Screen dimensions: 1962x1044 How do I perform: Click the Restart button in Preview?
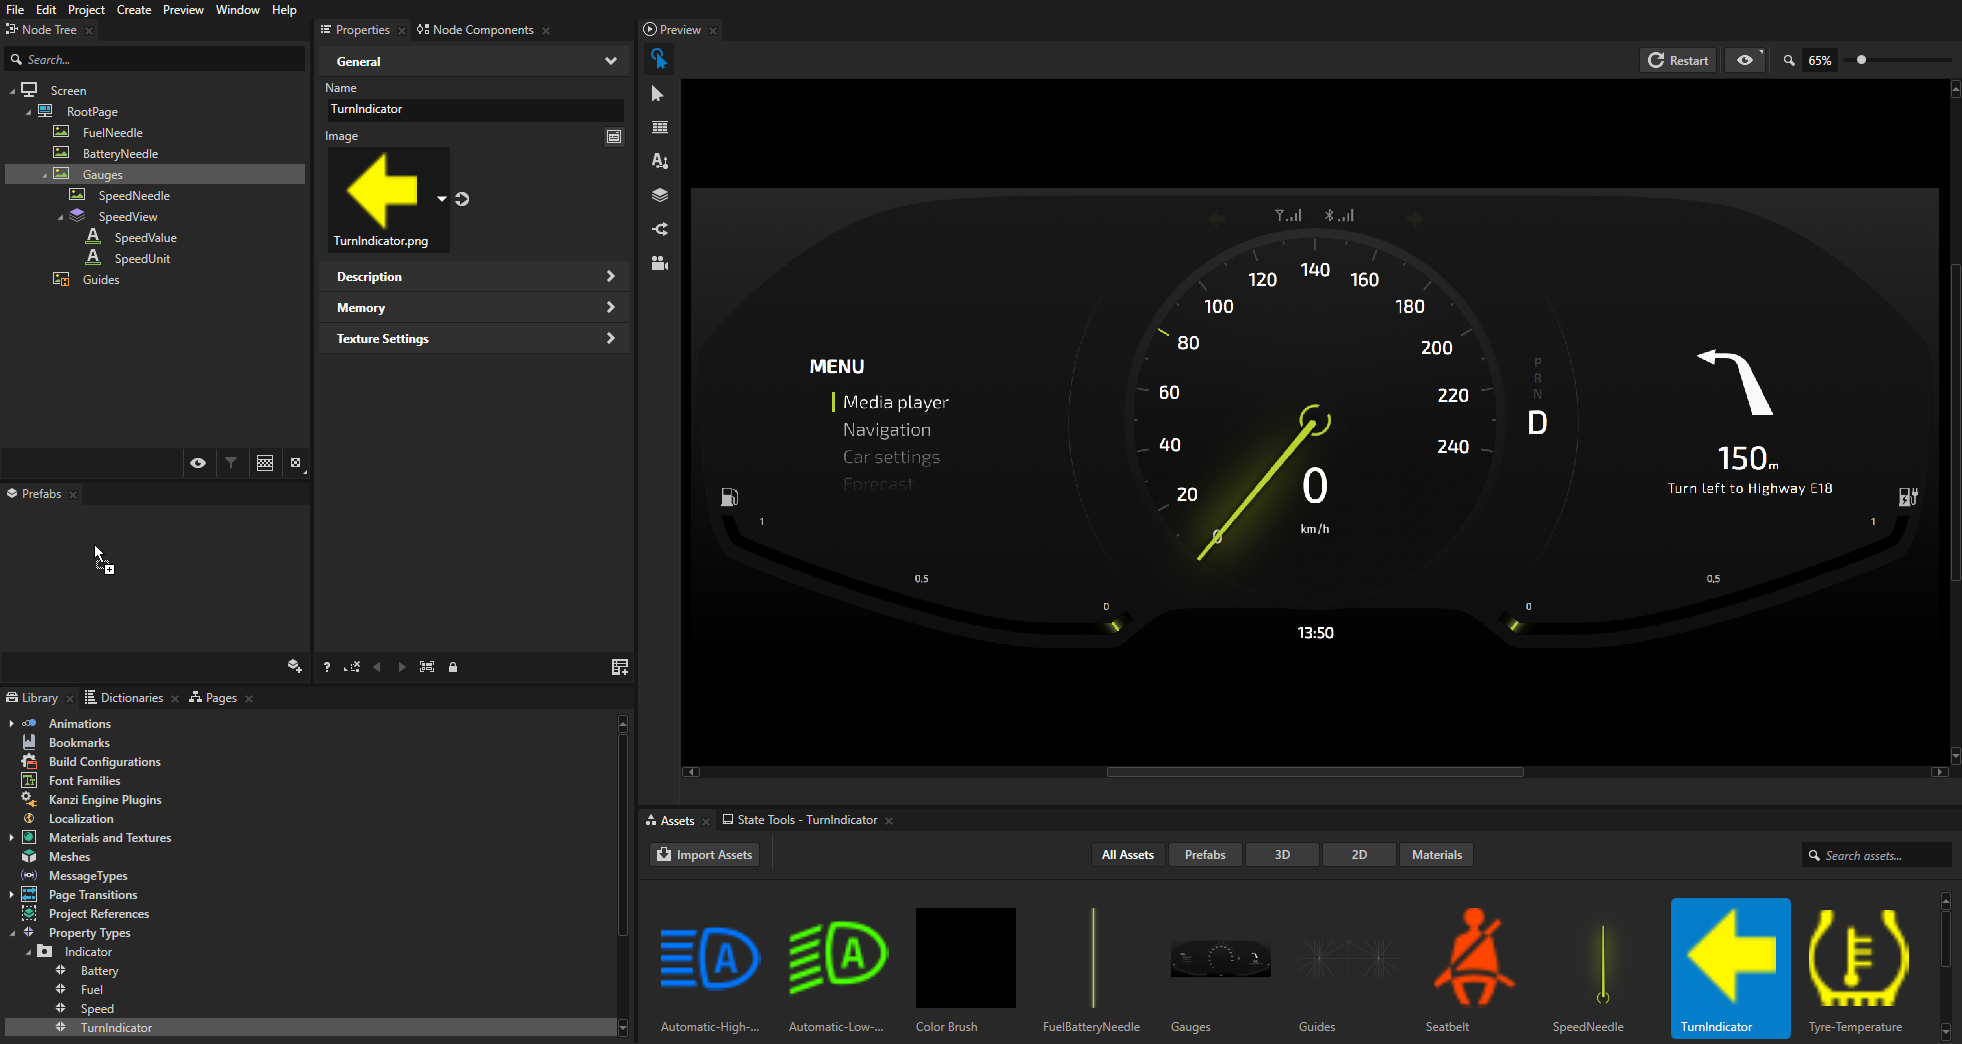pos(1677,60)
